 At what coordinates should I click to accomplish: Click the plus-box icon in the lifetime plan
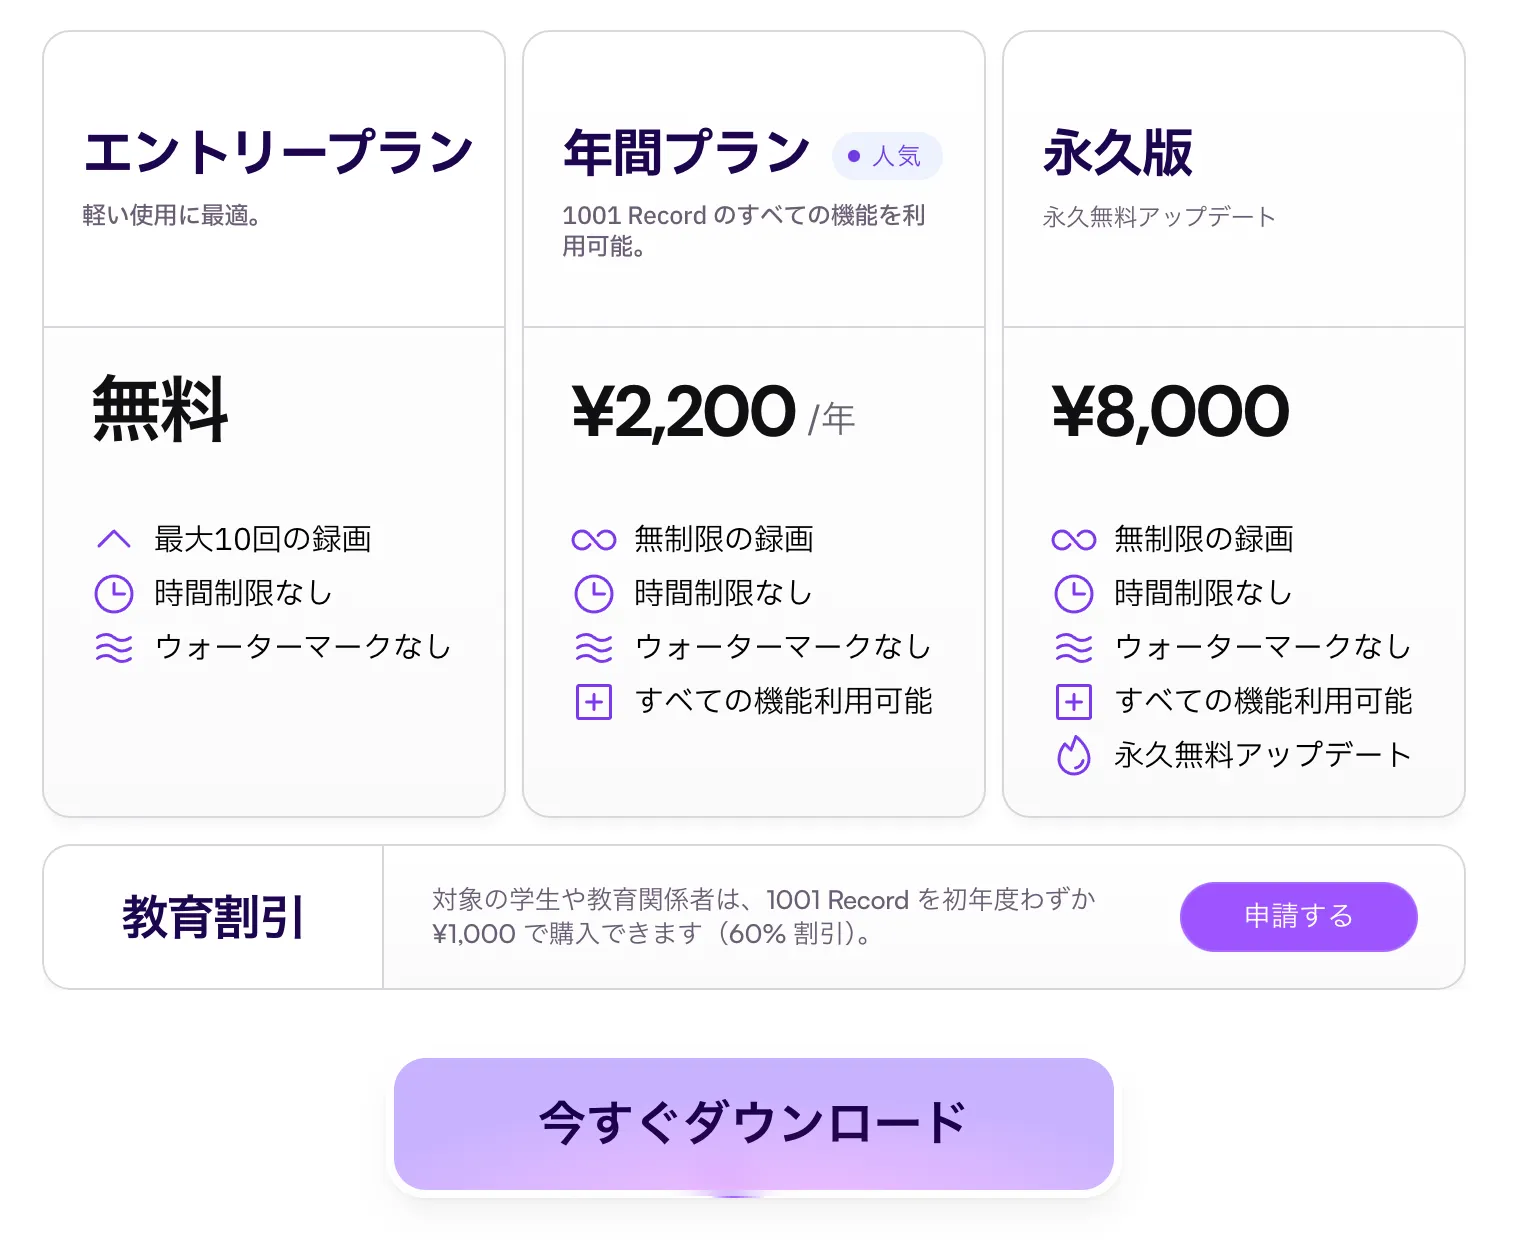point(1074,702)
